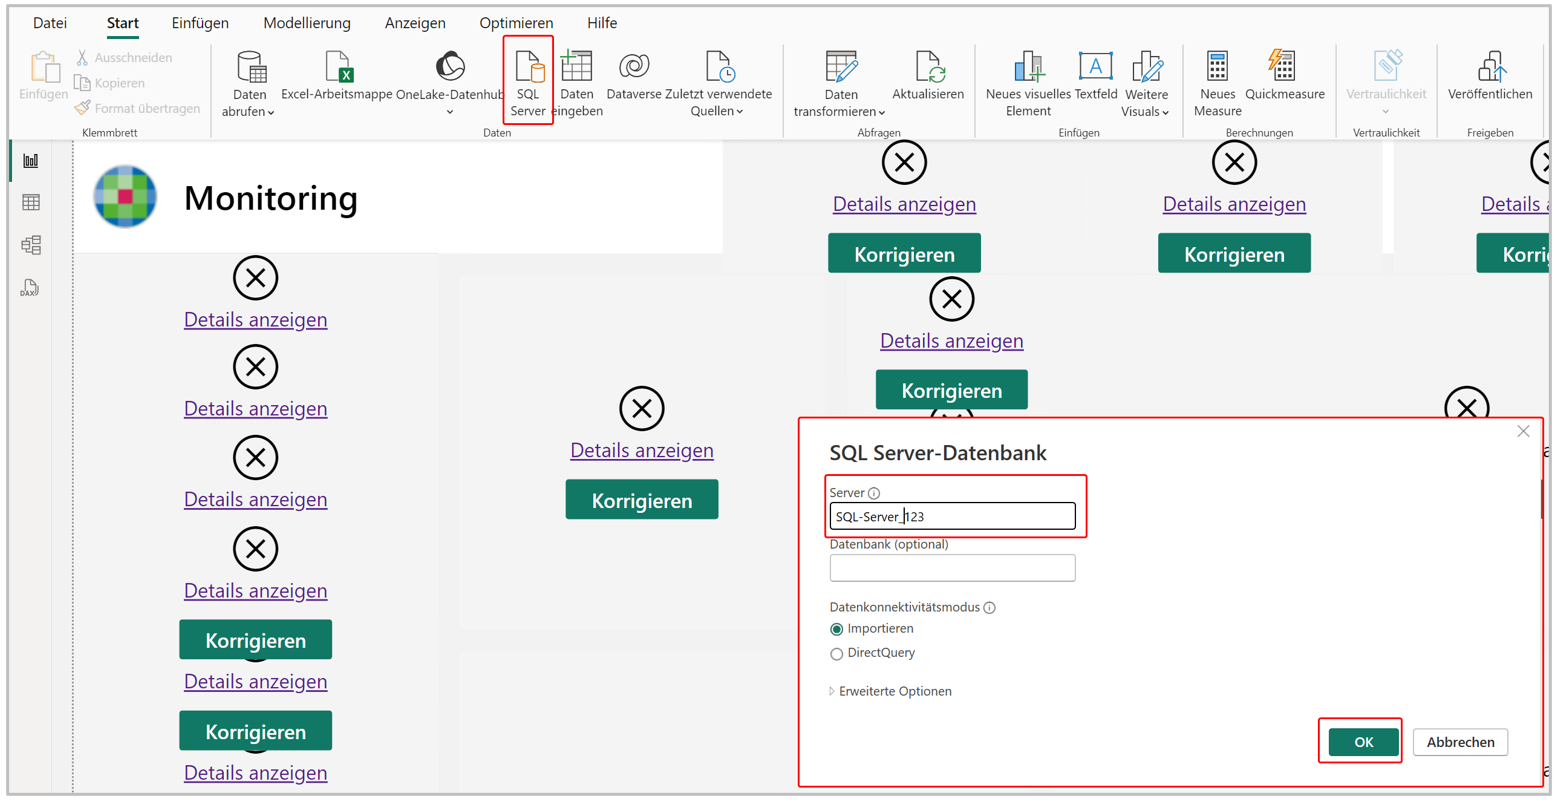Open the Hilfe ribbon tab

click(602, 22)
